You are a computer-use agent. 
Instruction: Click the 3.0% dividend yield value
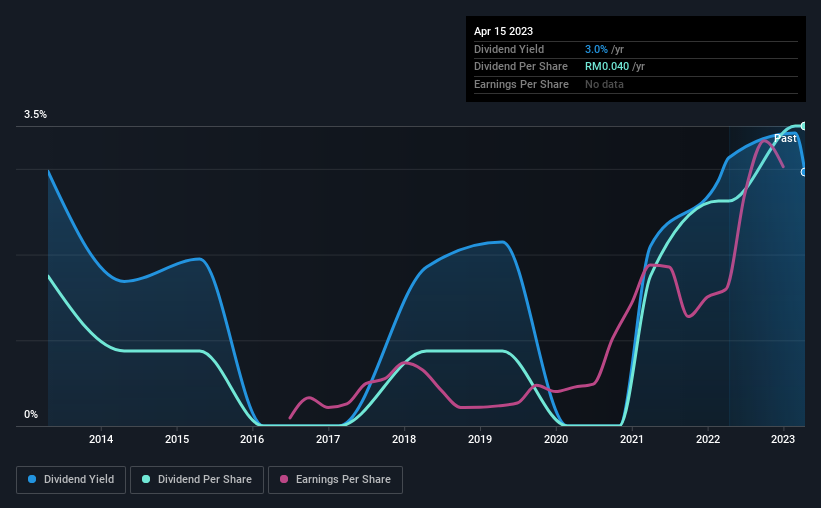click(x=596, y=49)
